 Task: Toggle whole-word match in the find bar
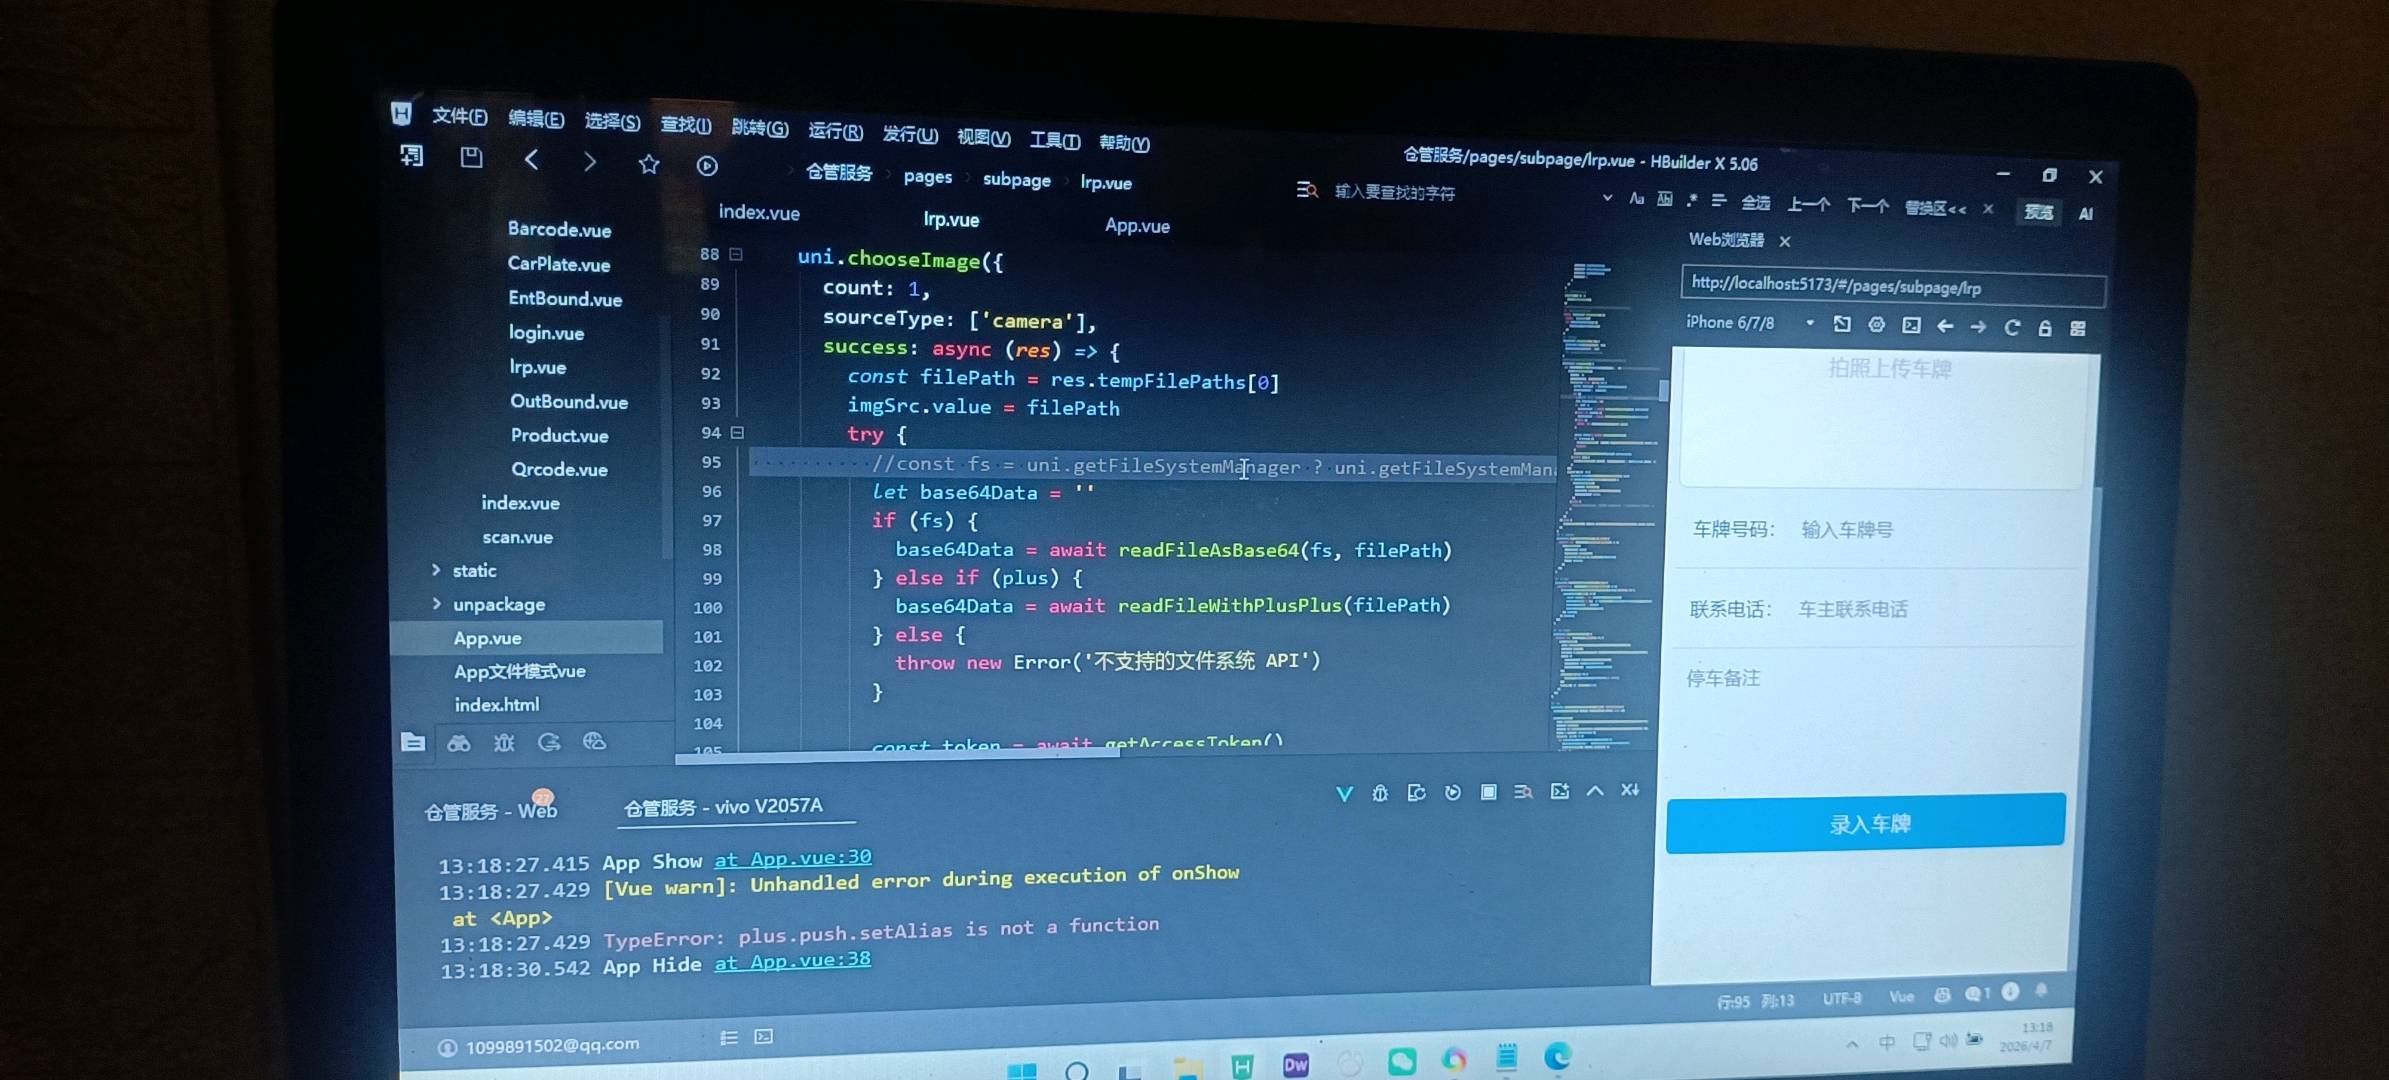pyautogui.click(x=1664, y=199)
